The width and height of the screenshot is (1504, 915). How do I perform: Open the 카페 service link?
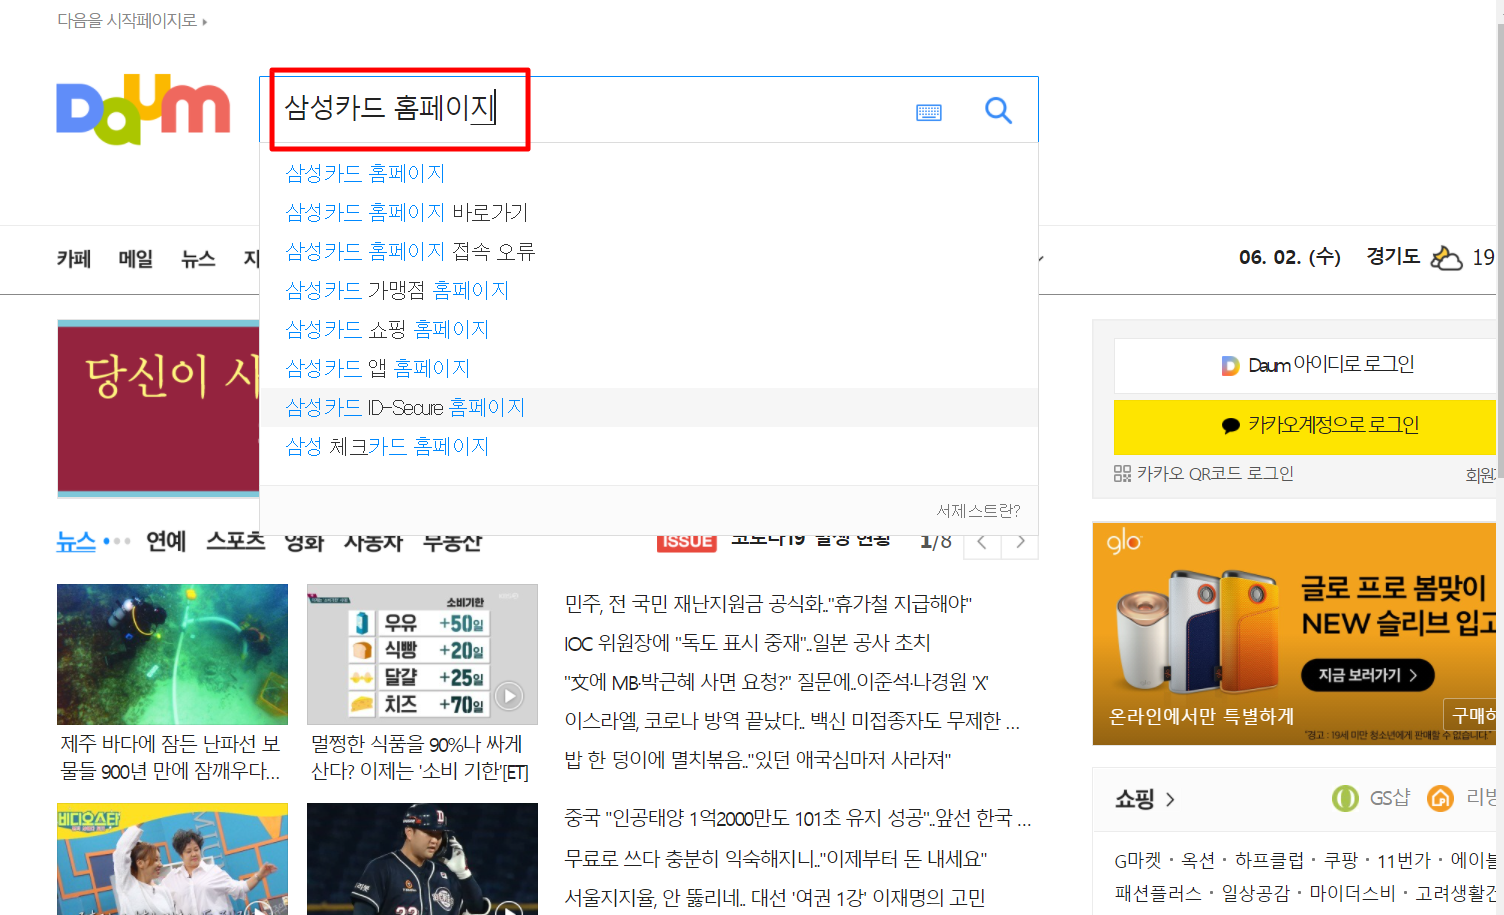coord(74,259)
